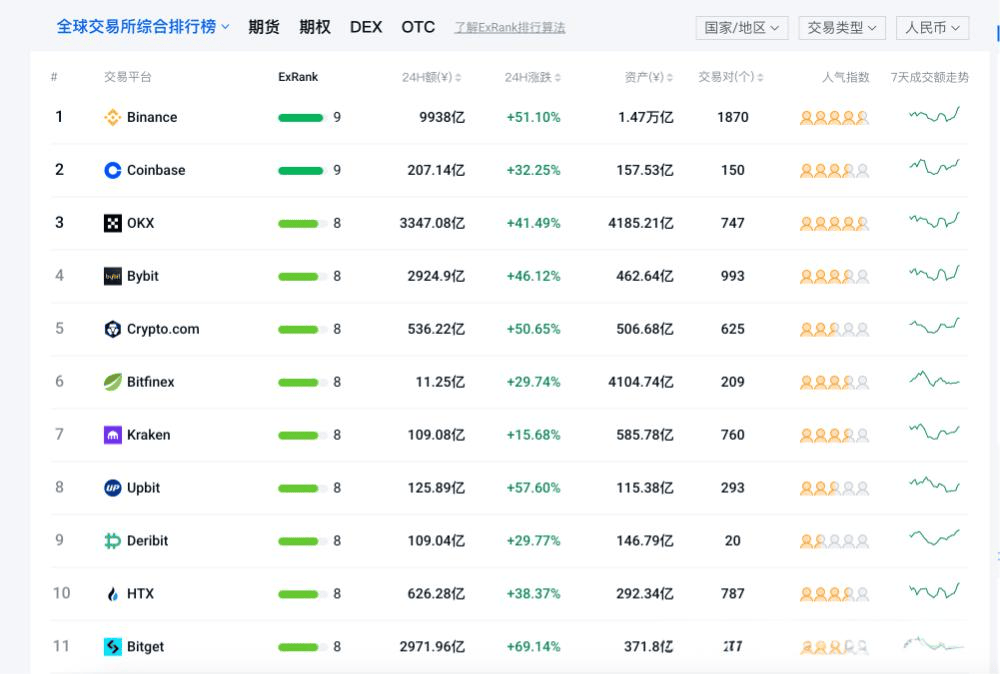This screenshot has width=1000, height=674.
Task: Open 国家/地区 filter dropdown
Action: click(742, 28)
